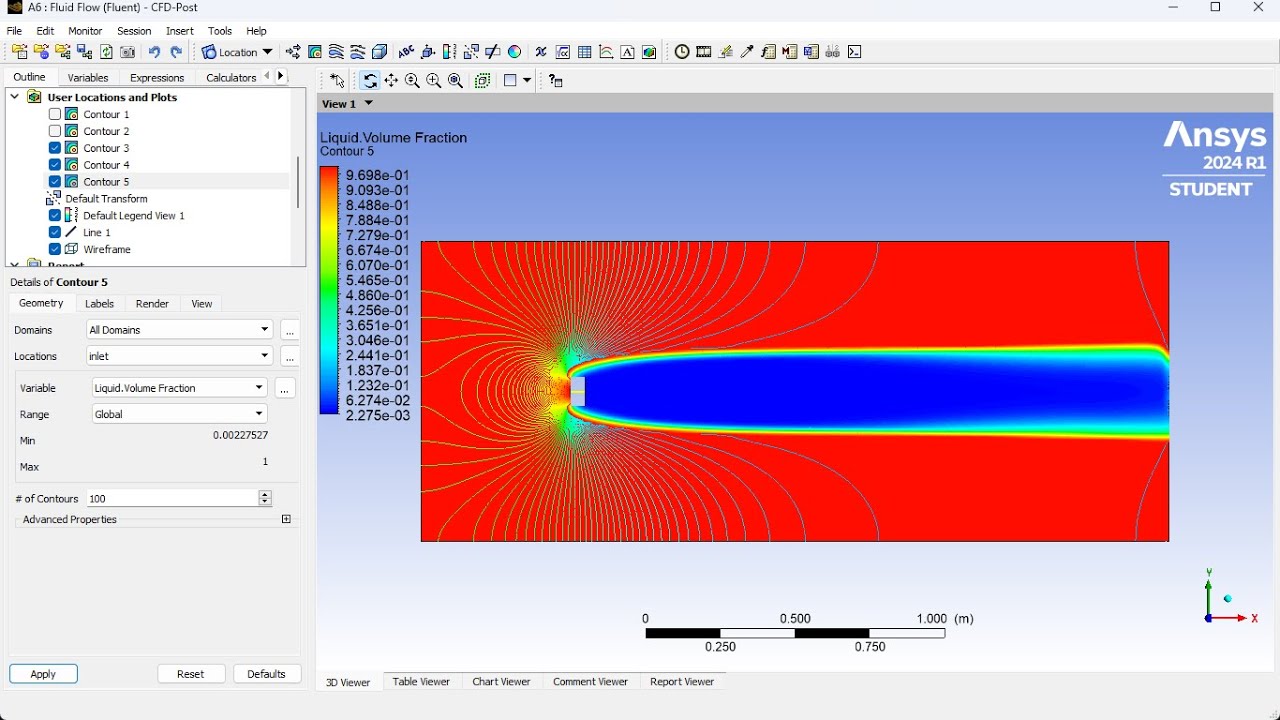Collapse User Locations and Plots tree
Image resolution: width=1280 pixels, height=720 pixels.
click(15, 97)
